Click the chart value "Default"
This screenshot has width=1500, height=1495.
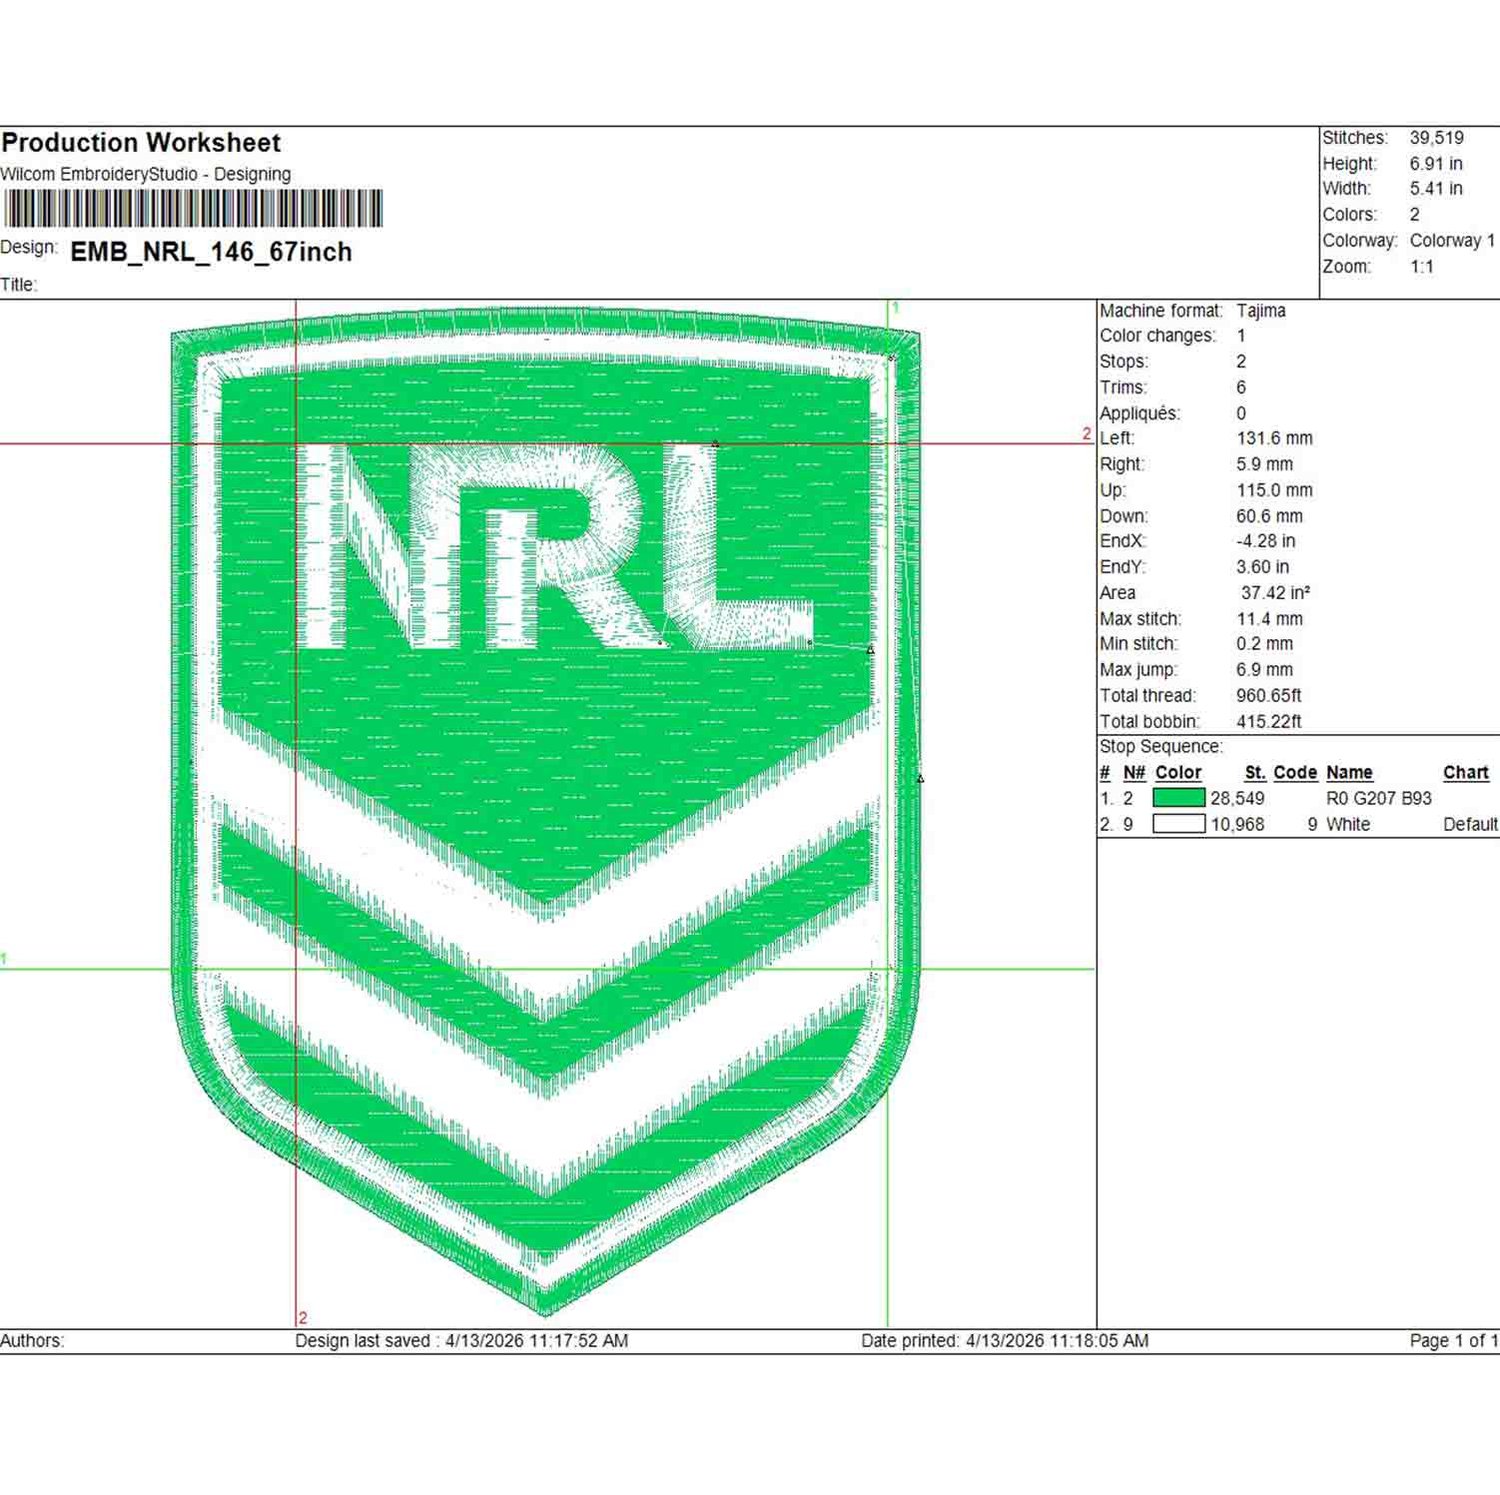tap(1470, 825)
